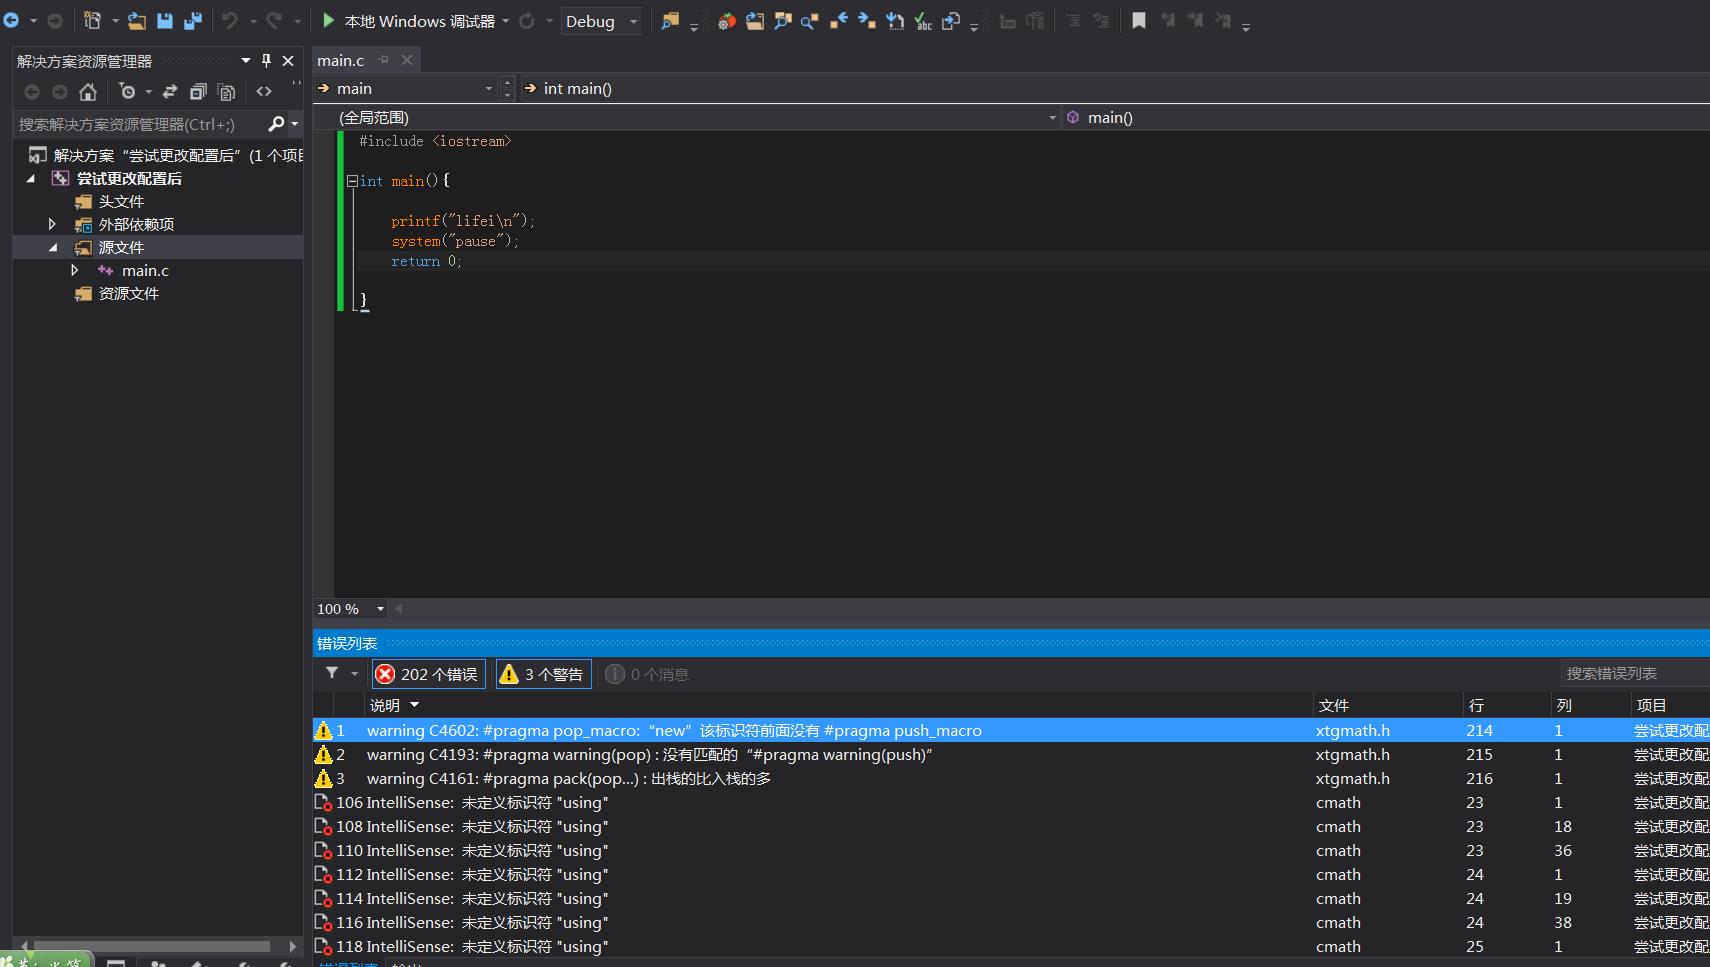Click the search magnifier in Solution Explorer
Screen dimensions: 1710x967
[276, 124]
